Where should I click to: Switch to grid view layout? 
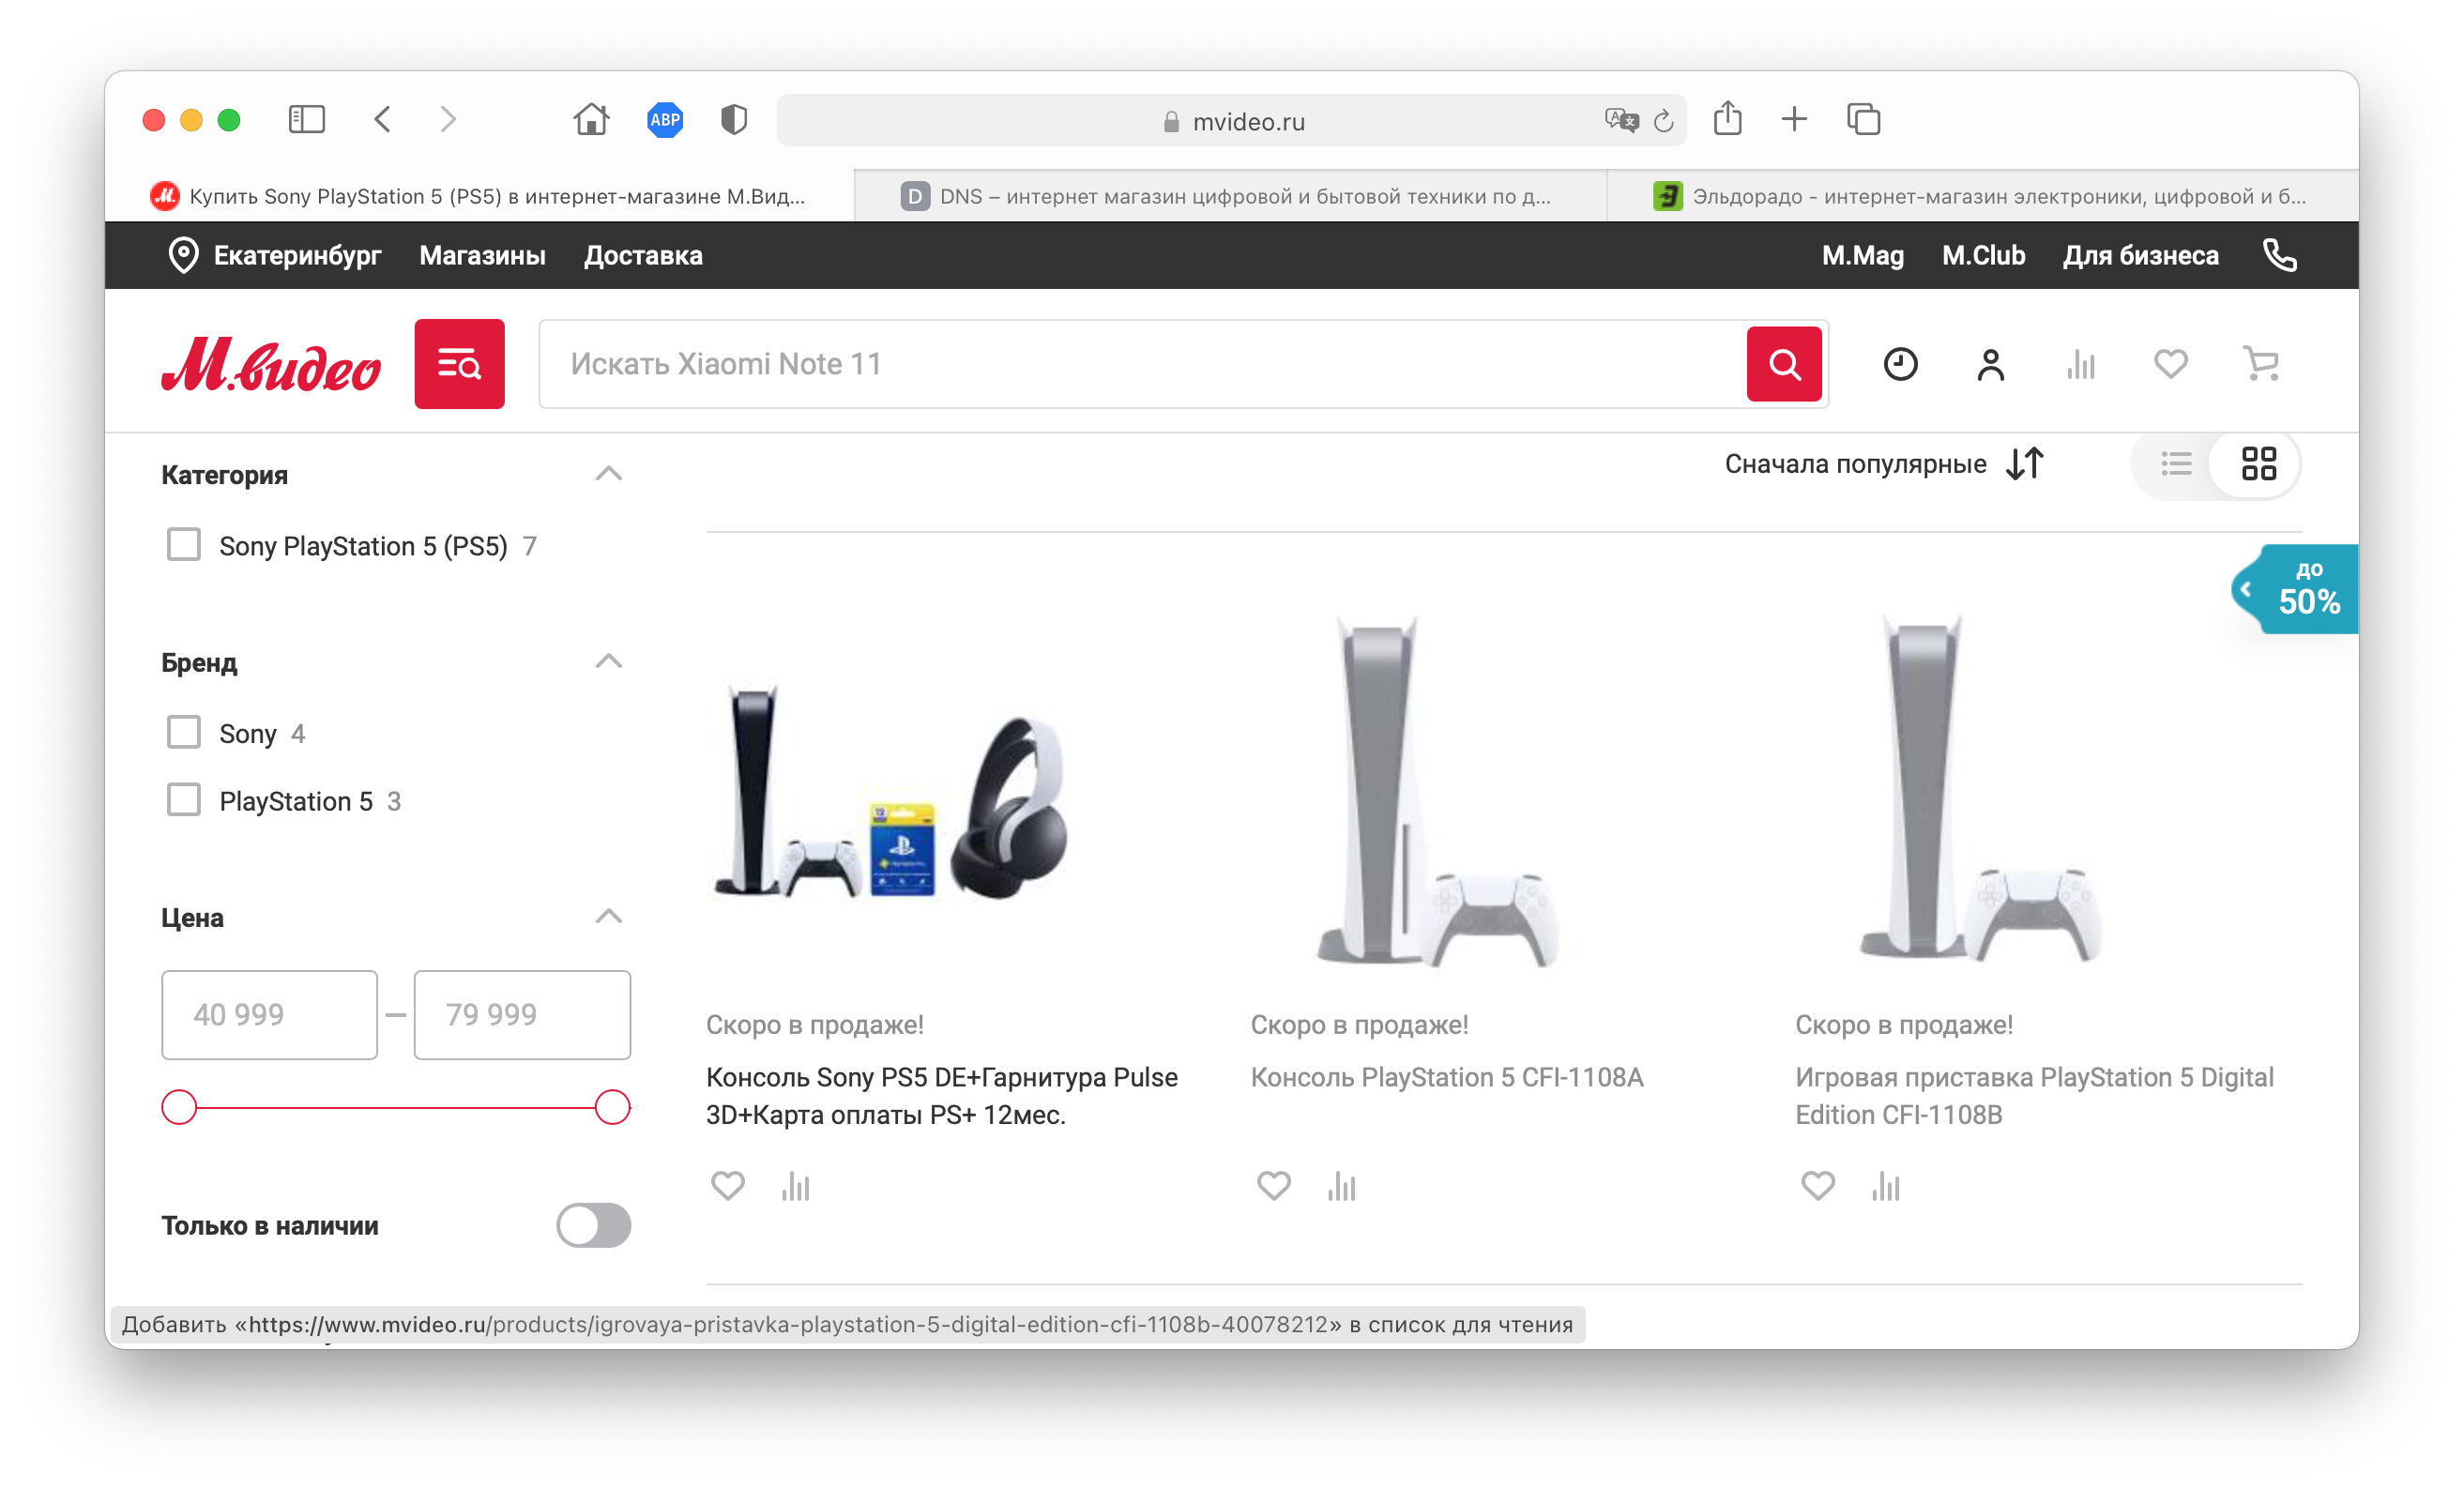pyautogui.click(x=2259, y=464)
